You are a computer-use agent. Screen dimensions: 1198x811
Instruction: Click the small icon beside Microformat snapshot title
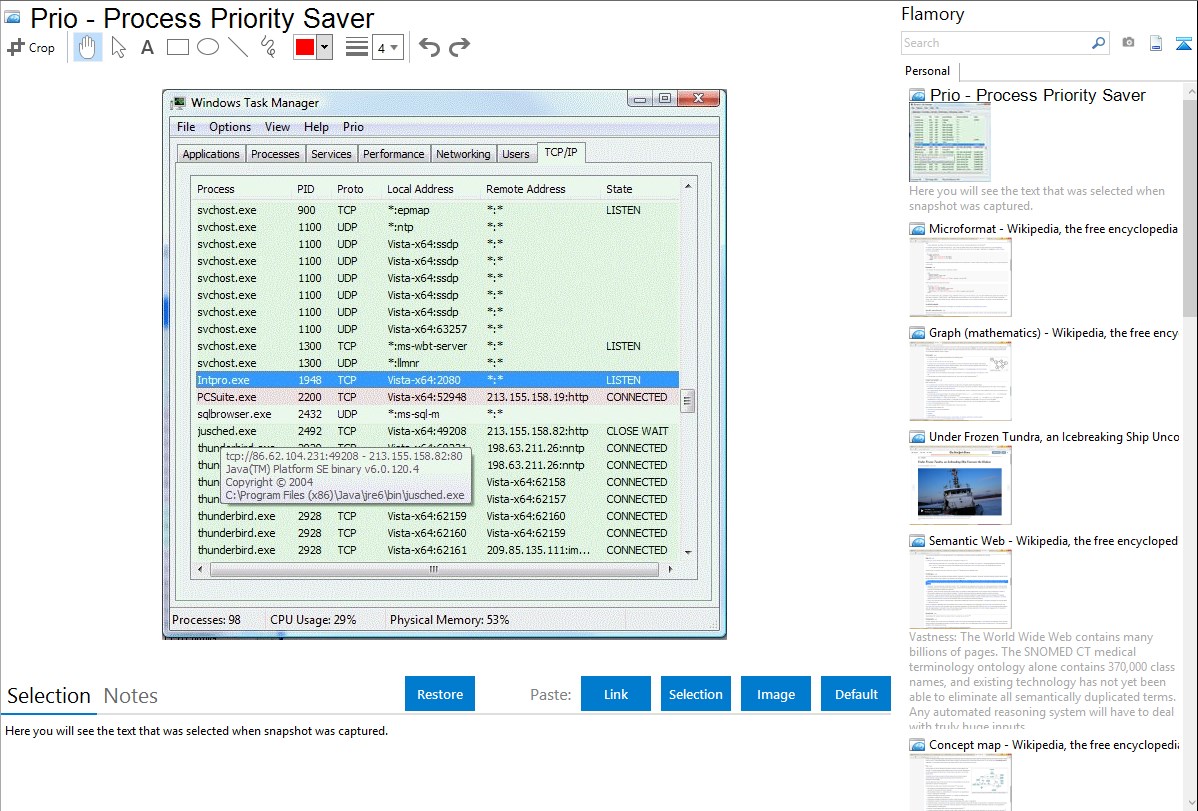[917, 229]
